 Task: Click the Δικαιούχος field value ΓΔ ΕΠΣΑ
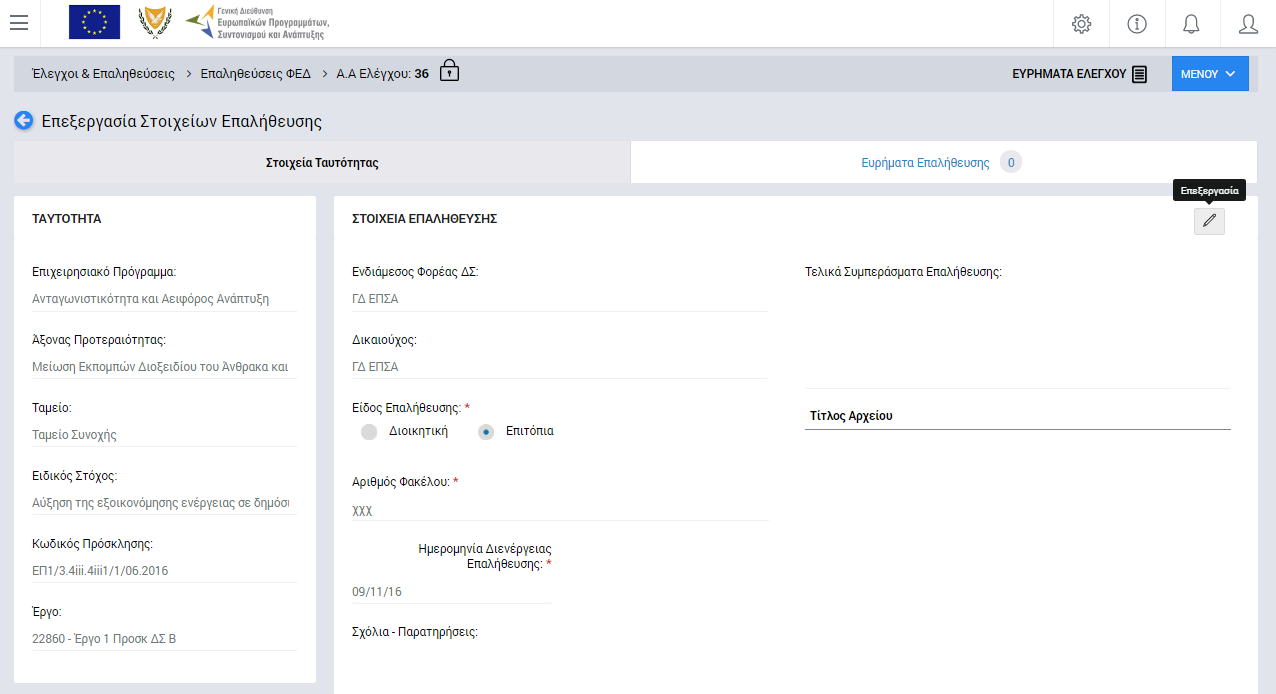tap(560, 366)
